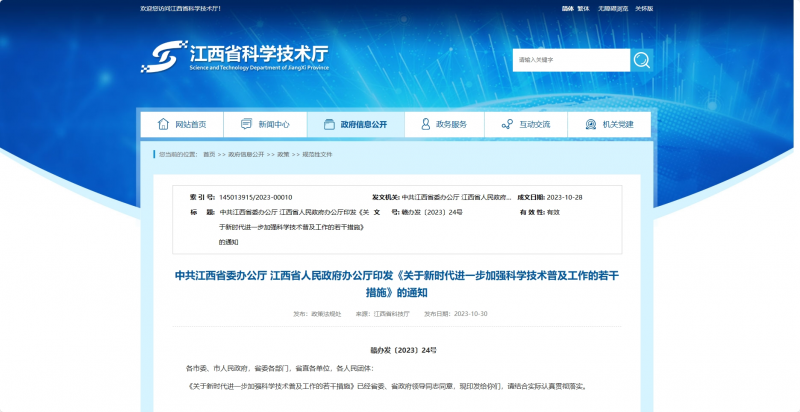Click the 文号 value 赣办发〔2023〕24号 in info box
This screenshot has height=412, width=800.
tap(432, 213)
